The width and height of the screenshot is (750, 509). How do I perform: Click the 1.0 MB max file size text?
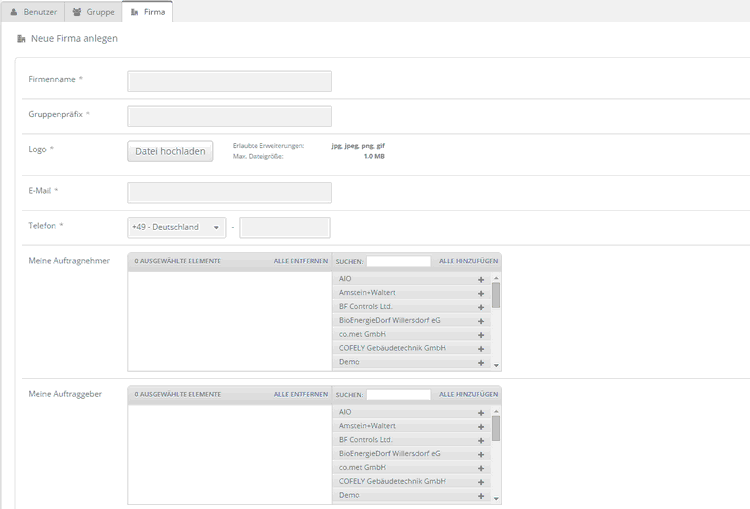pos(374,156)
